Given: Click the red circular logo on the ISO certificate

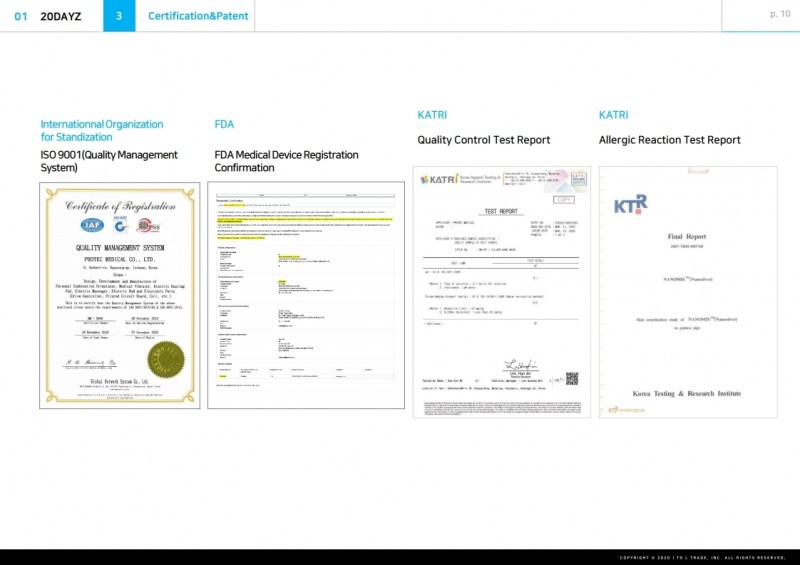Looking at the screenshot, I should 146,225.
